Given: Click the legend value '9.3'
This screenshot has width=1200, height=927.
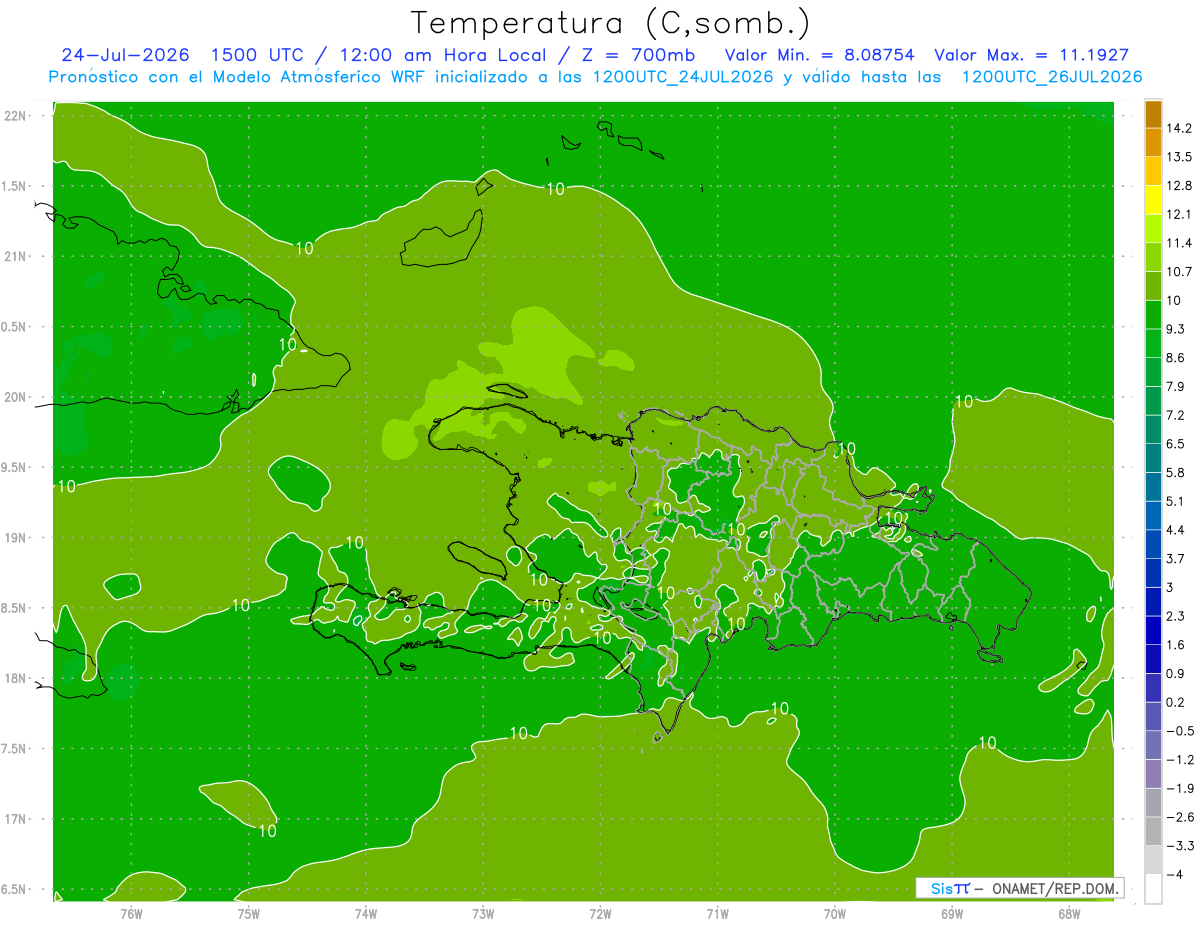Looking at the screenshot, I should tap(1176, 330).
